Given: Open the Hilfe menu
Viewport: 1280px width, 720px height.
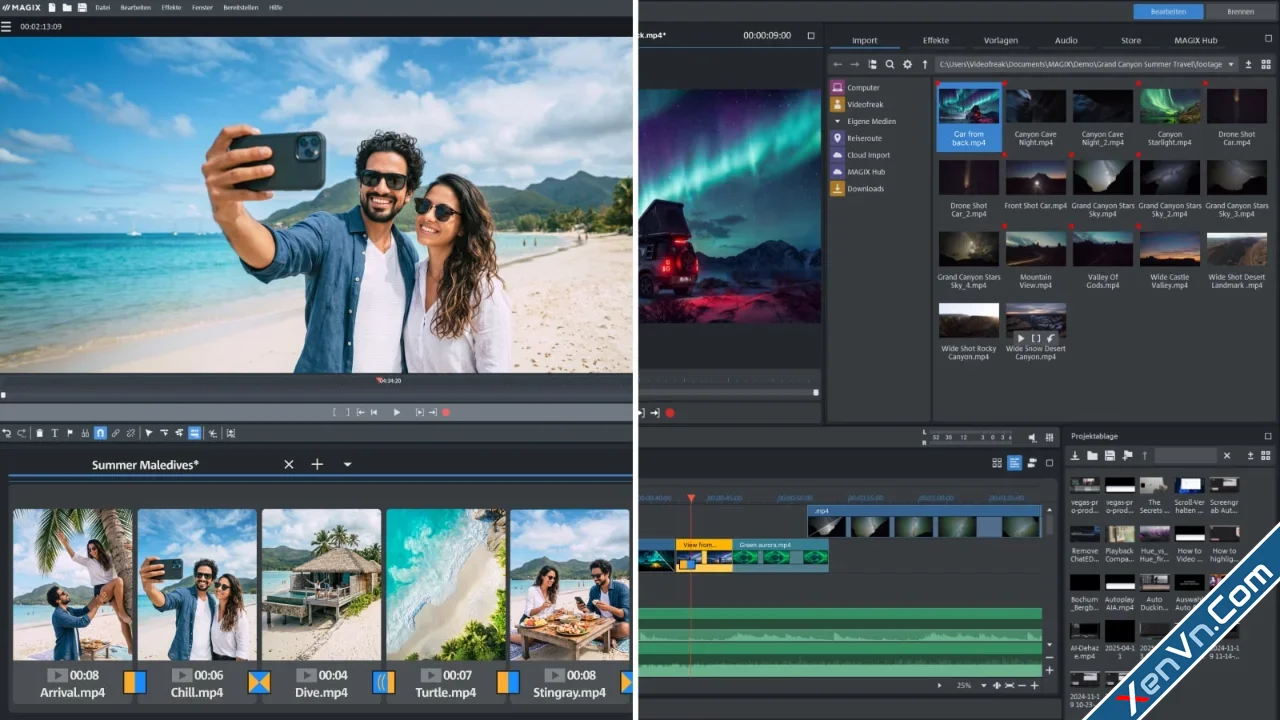Looking at the screenshot, I should 275,7.
